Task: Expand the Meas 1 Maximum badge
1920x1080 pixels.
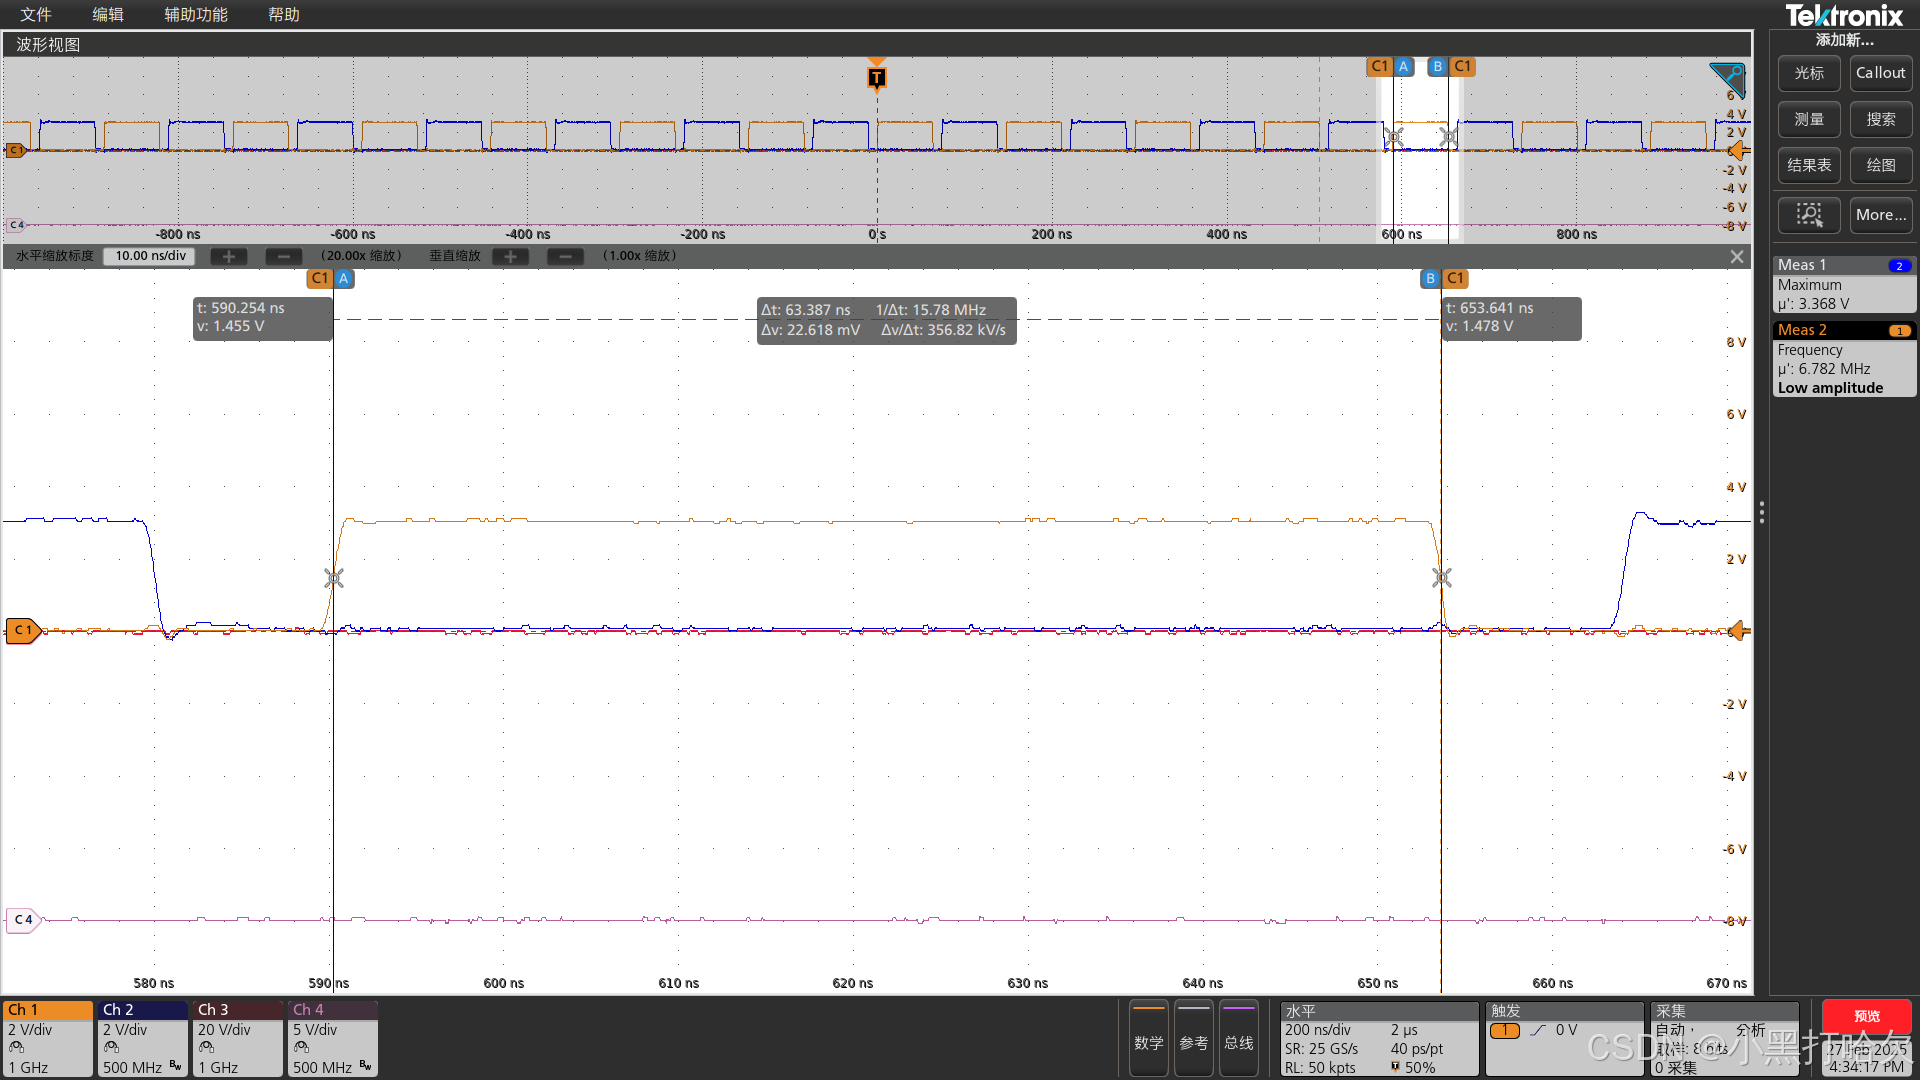Action: [x=1843, y=285]
